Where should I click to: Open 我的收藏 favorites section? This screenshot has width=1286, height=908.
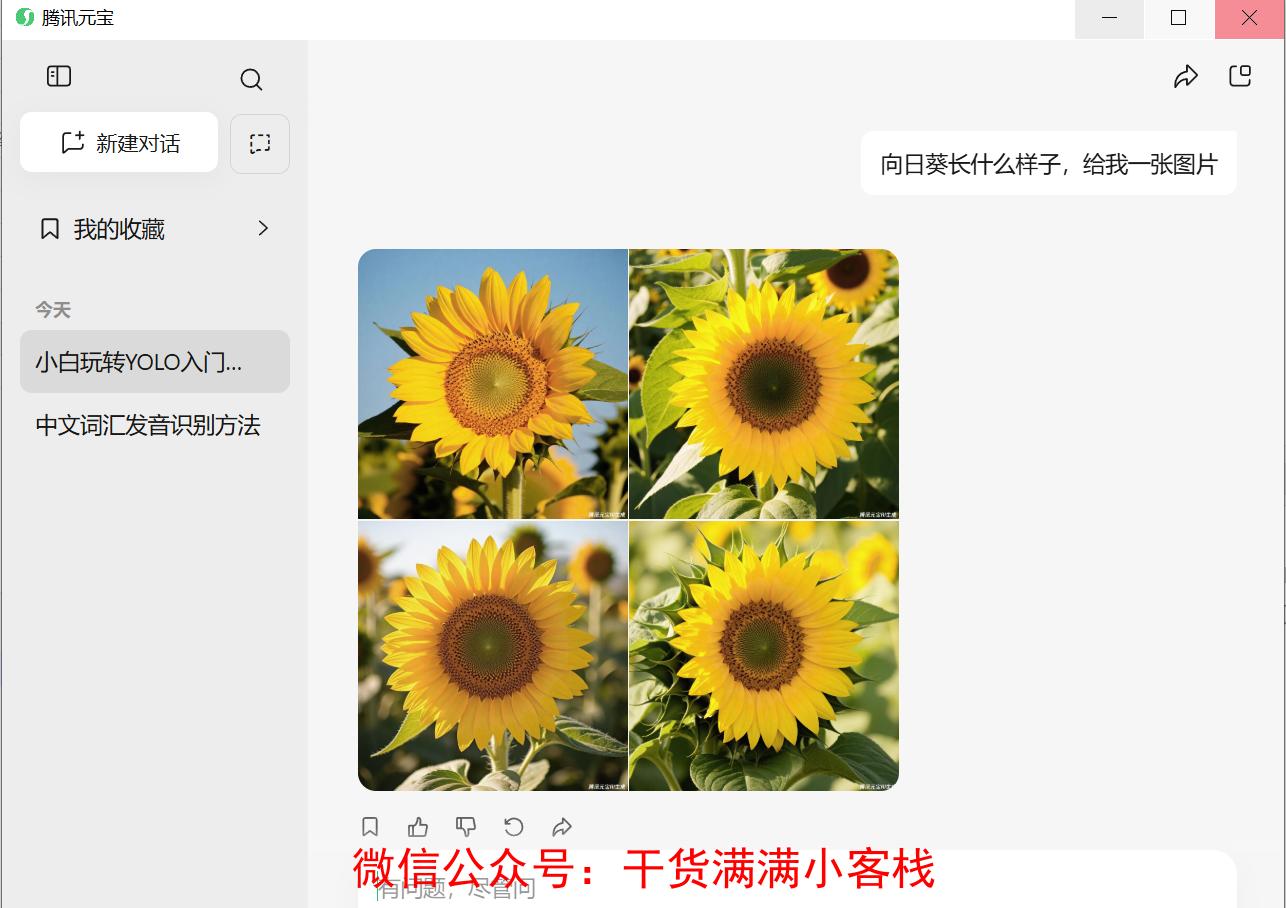pos(118,230)
